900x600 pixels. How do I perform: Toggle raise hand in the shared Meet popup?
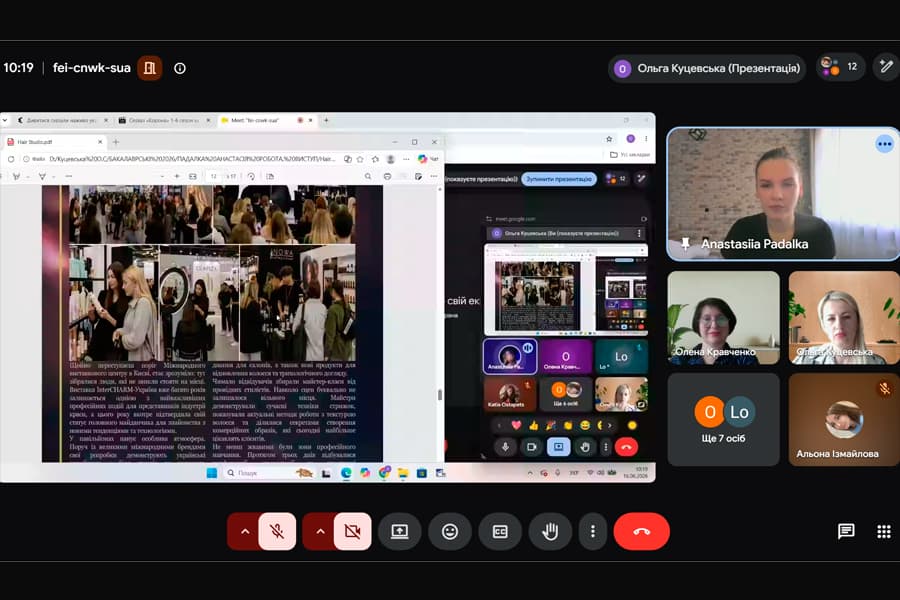pyautogui.click(x=585, y=447)
